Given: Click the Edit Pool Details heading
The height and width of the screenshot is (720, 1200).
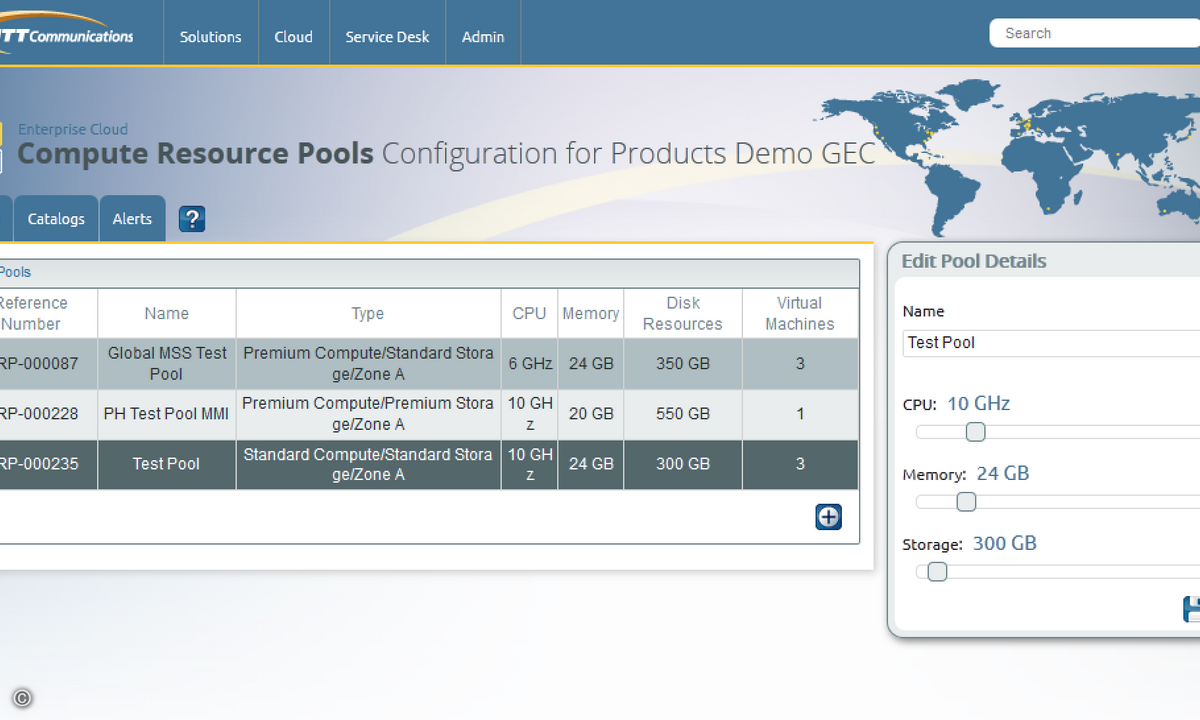Looking at the screenshot, I should (x=973, y=261).
